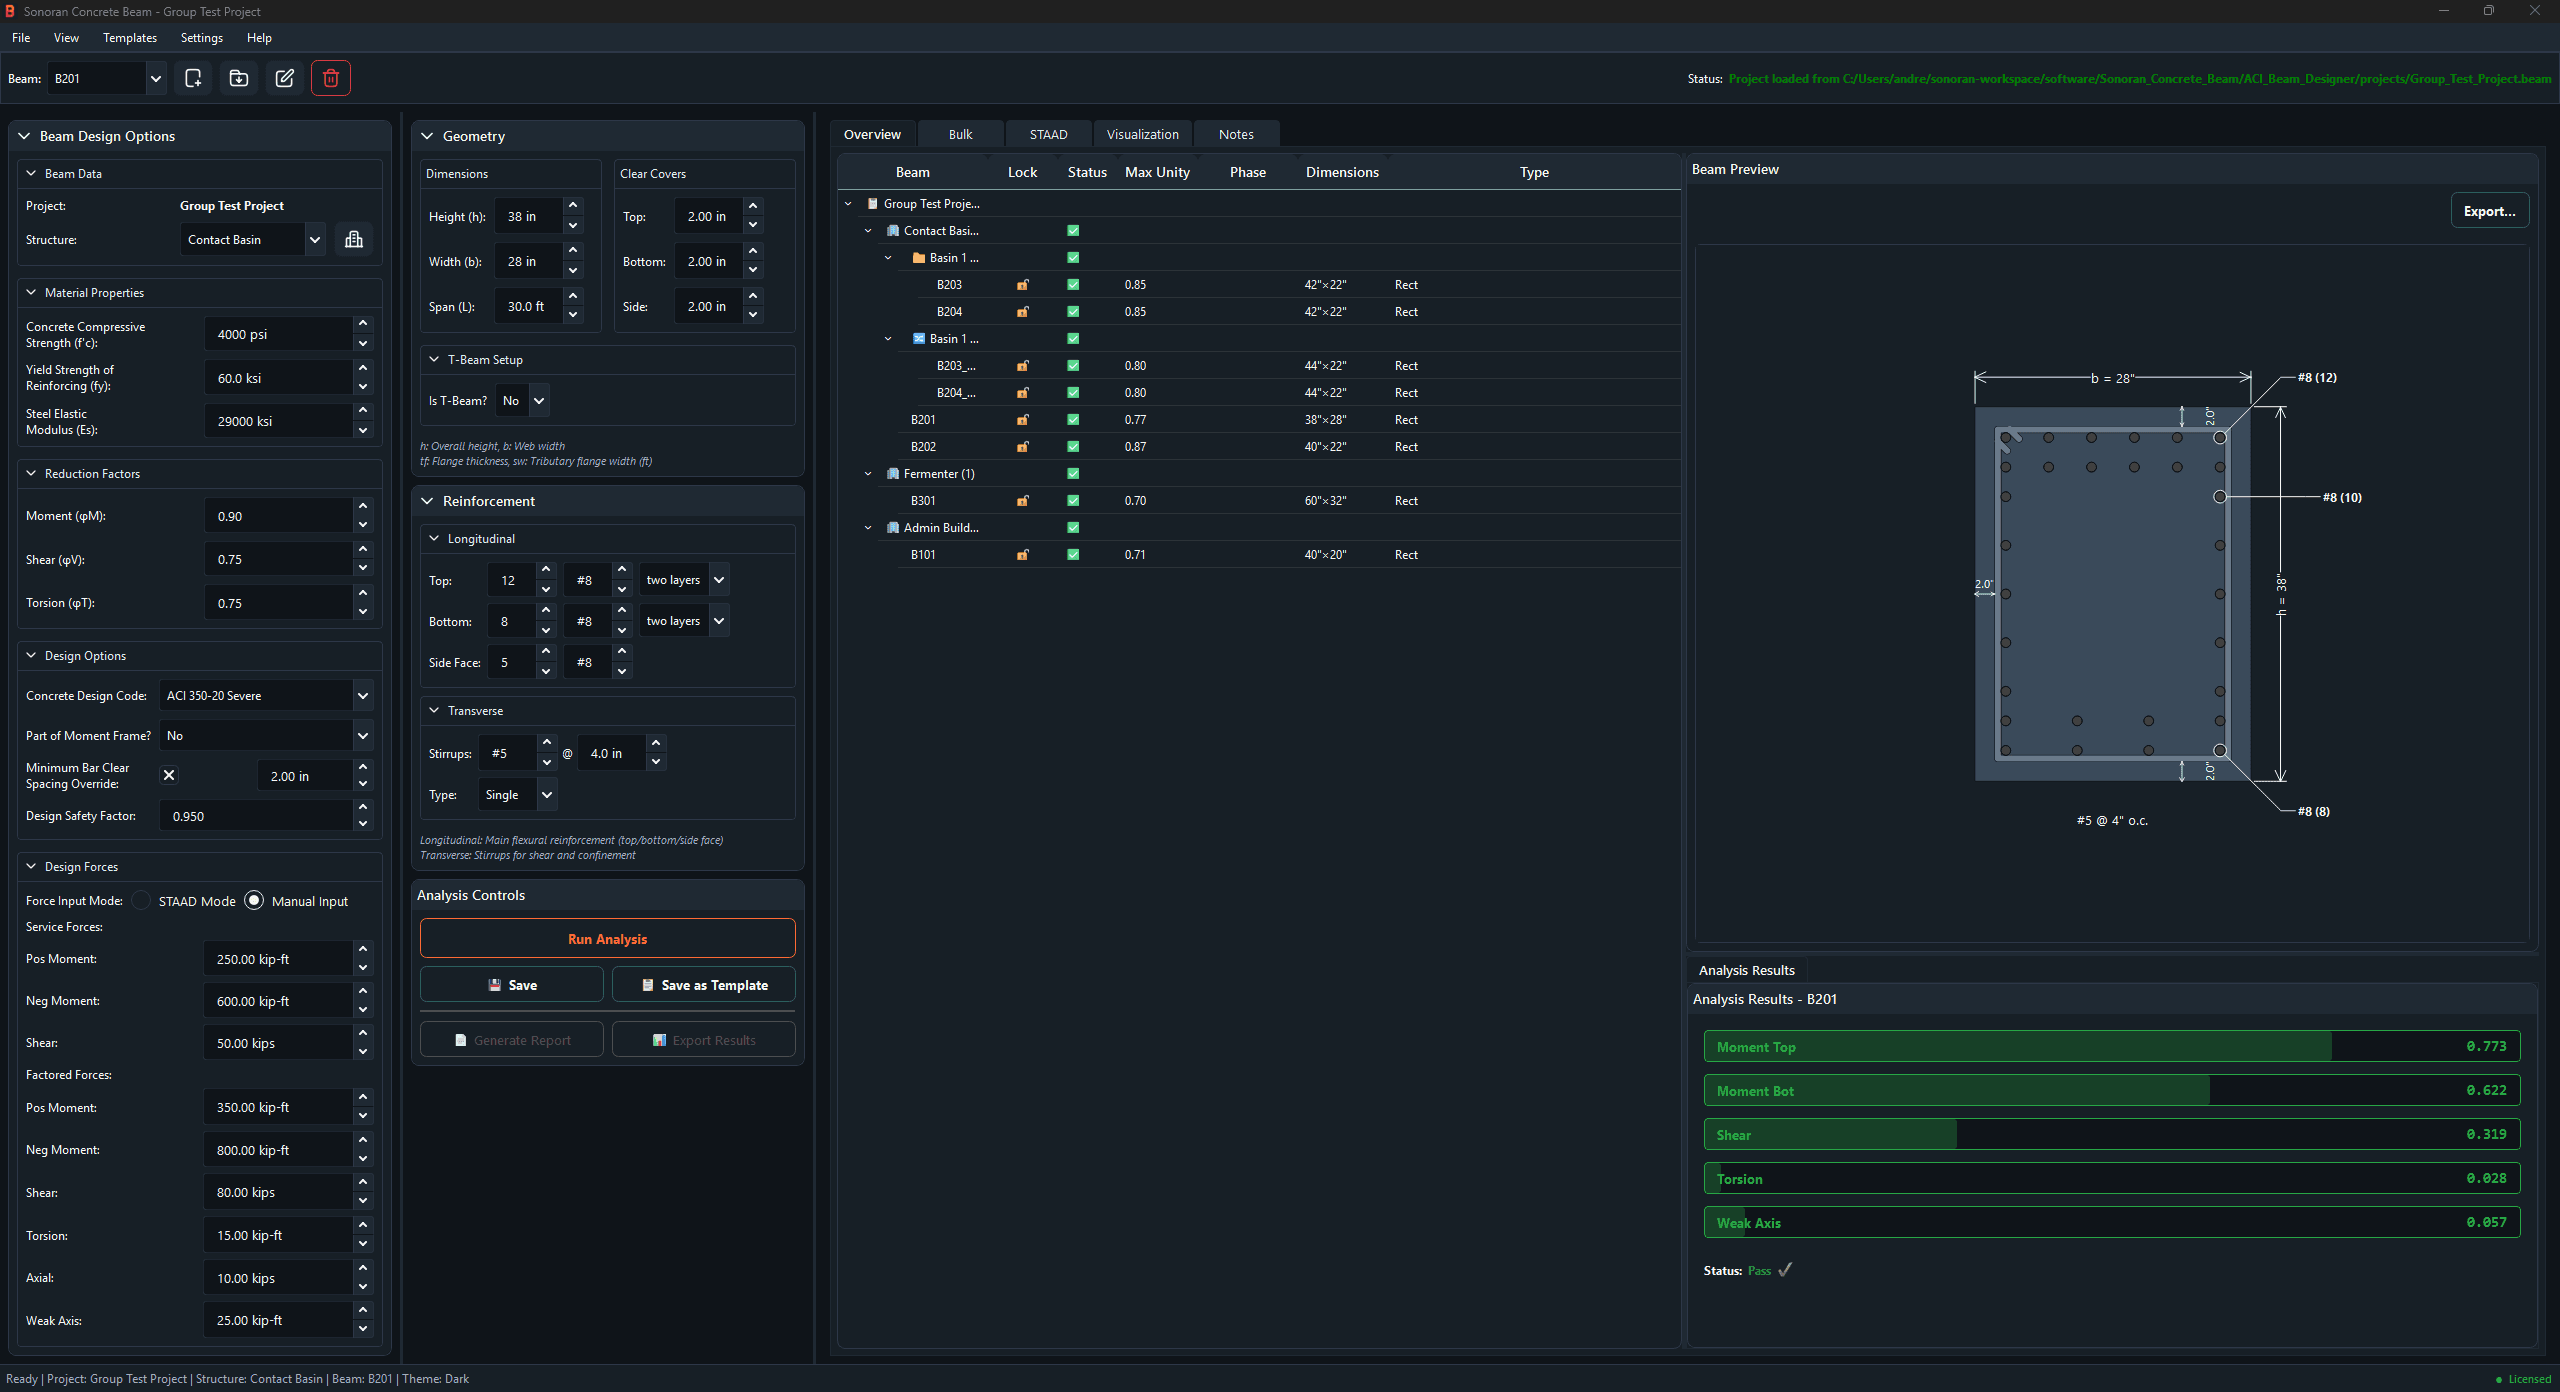Click the folder icon next to Basin 1
This screenshot has height=1392, width=2560.
click(919, 257)
